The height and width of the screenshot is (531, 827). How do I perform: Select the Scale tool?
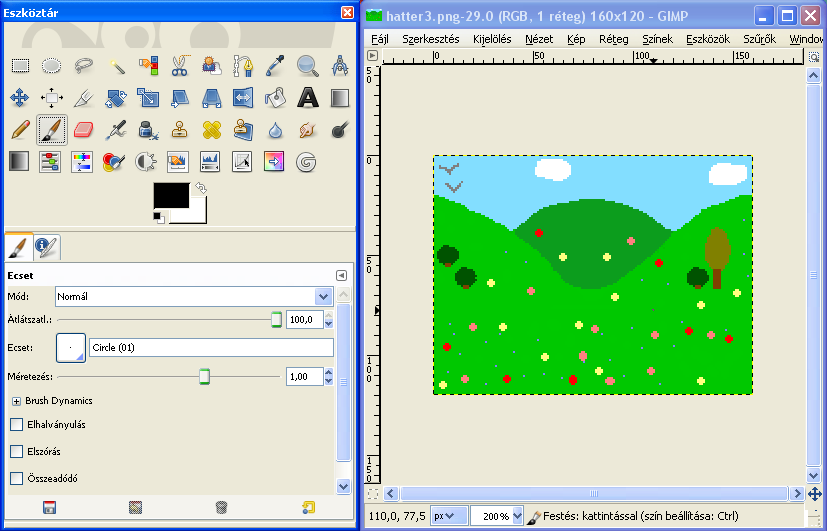tap(148, 98)
